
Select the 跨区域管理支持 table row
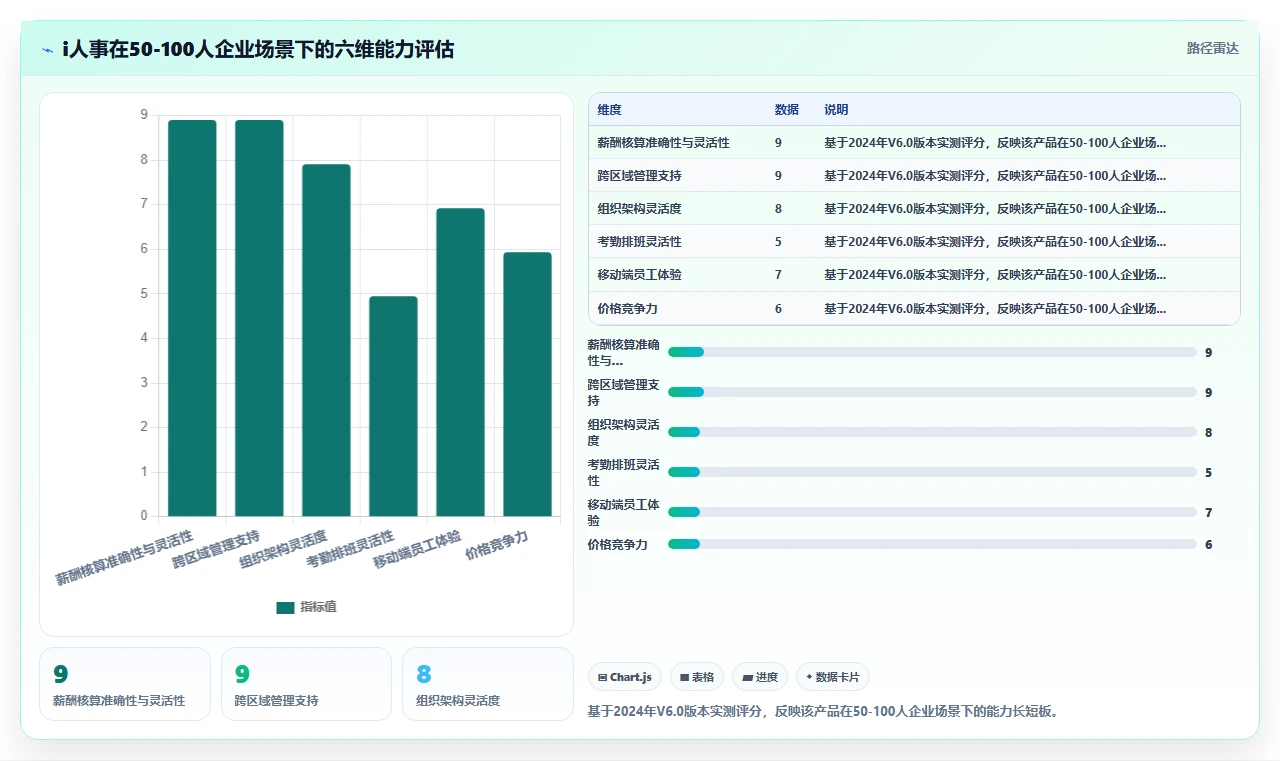[914, 176]
